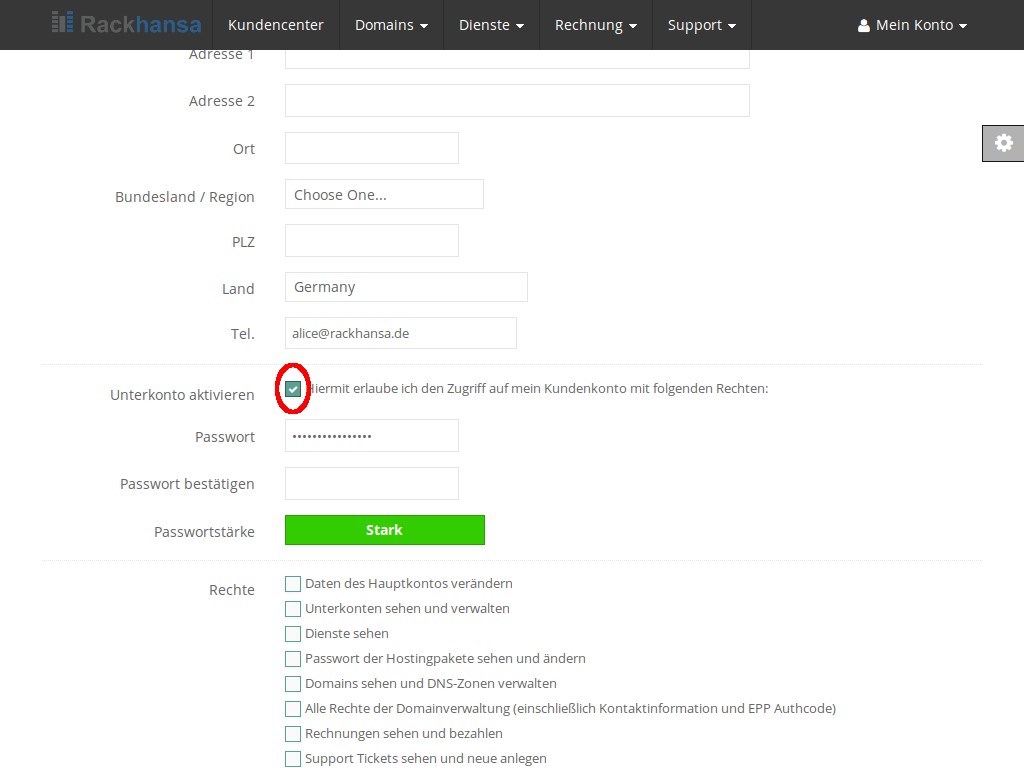Click the green Passwortstärke bar
The width and height of the screenshot is (1024, 768).
point(384,530)
